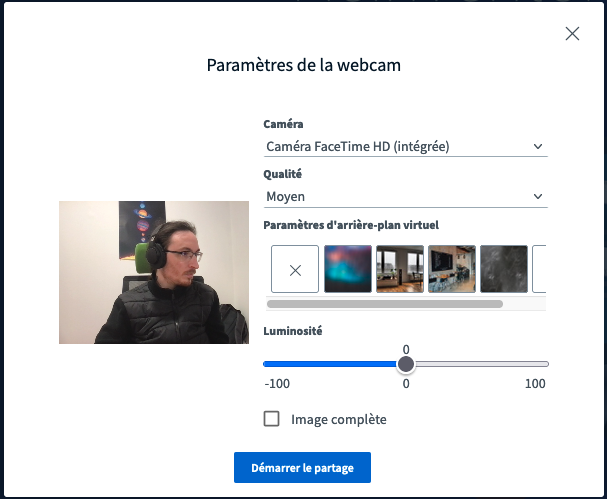607x499 pixels.
Task: Click the Caméra label
Action: [283, 124]
